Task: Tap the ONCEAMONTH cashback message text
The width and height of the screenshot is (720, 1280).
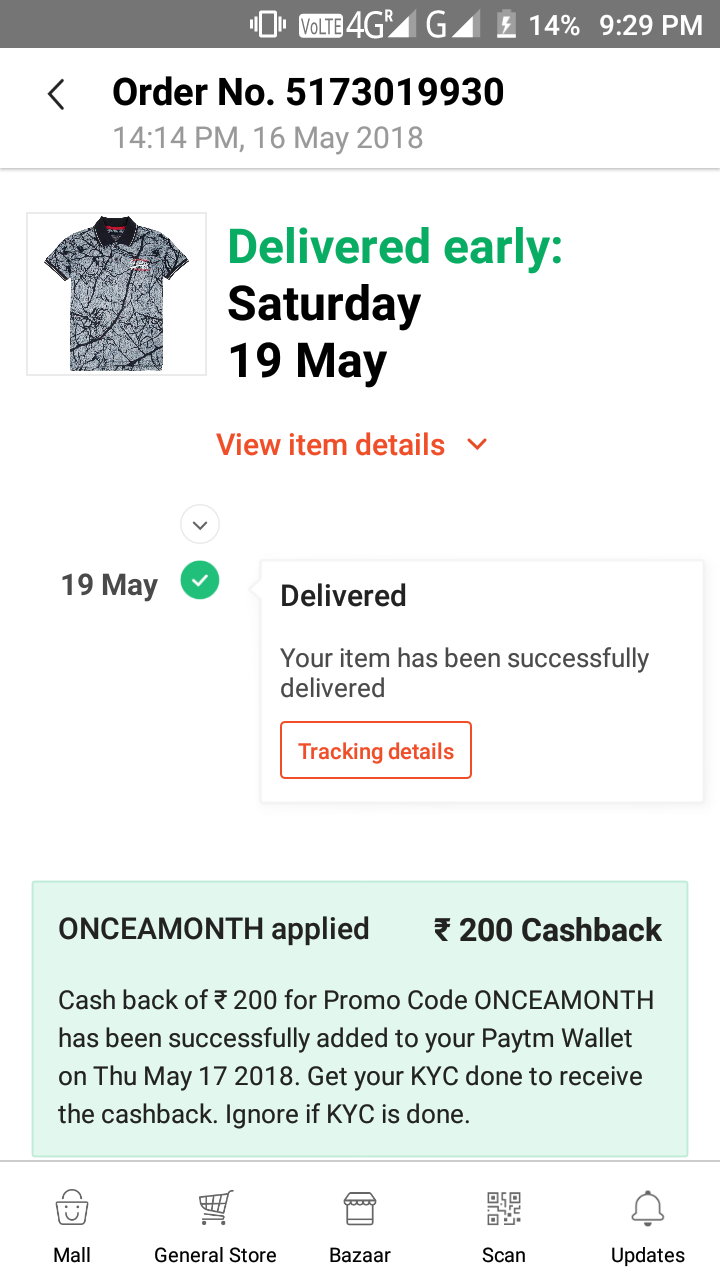Action: (356, 1057)
